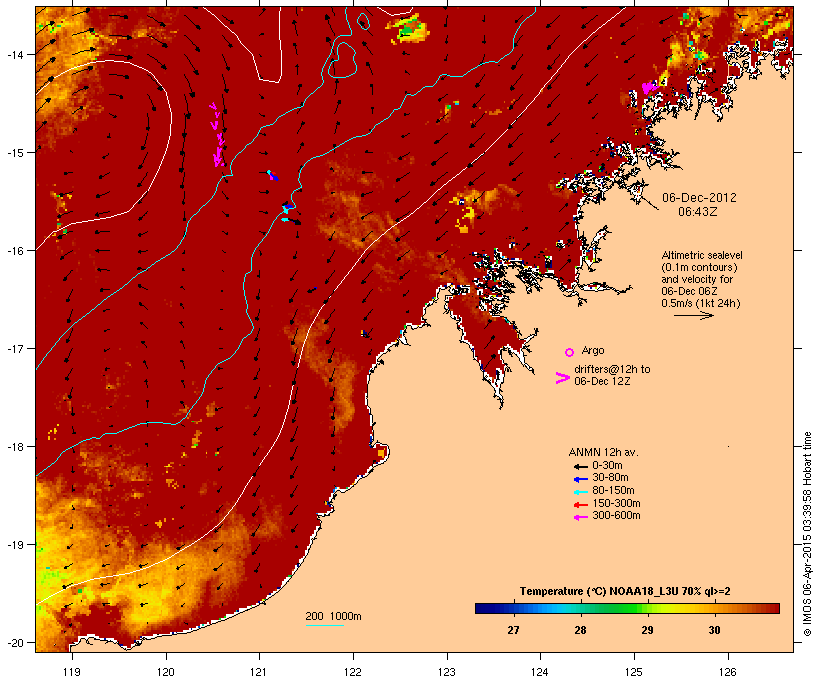The width and height of the screenshot is (820, 680).
Task: Click colorbar tick value 29
Action: coord(647,630)
